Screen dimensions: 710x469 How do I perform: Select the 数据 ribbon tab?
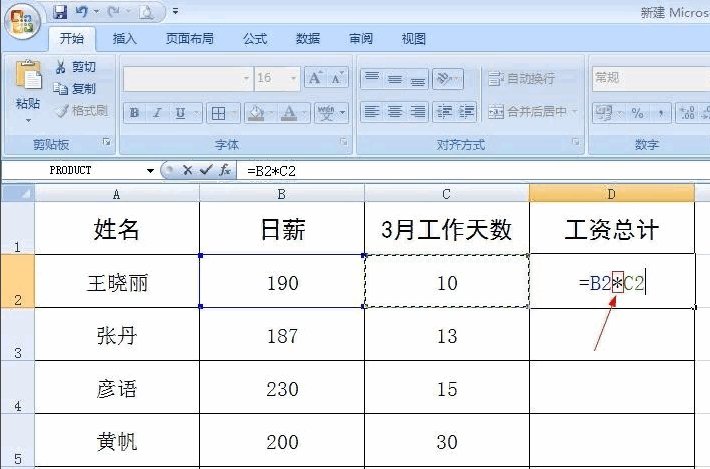(308, 38)
